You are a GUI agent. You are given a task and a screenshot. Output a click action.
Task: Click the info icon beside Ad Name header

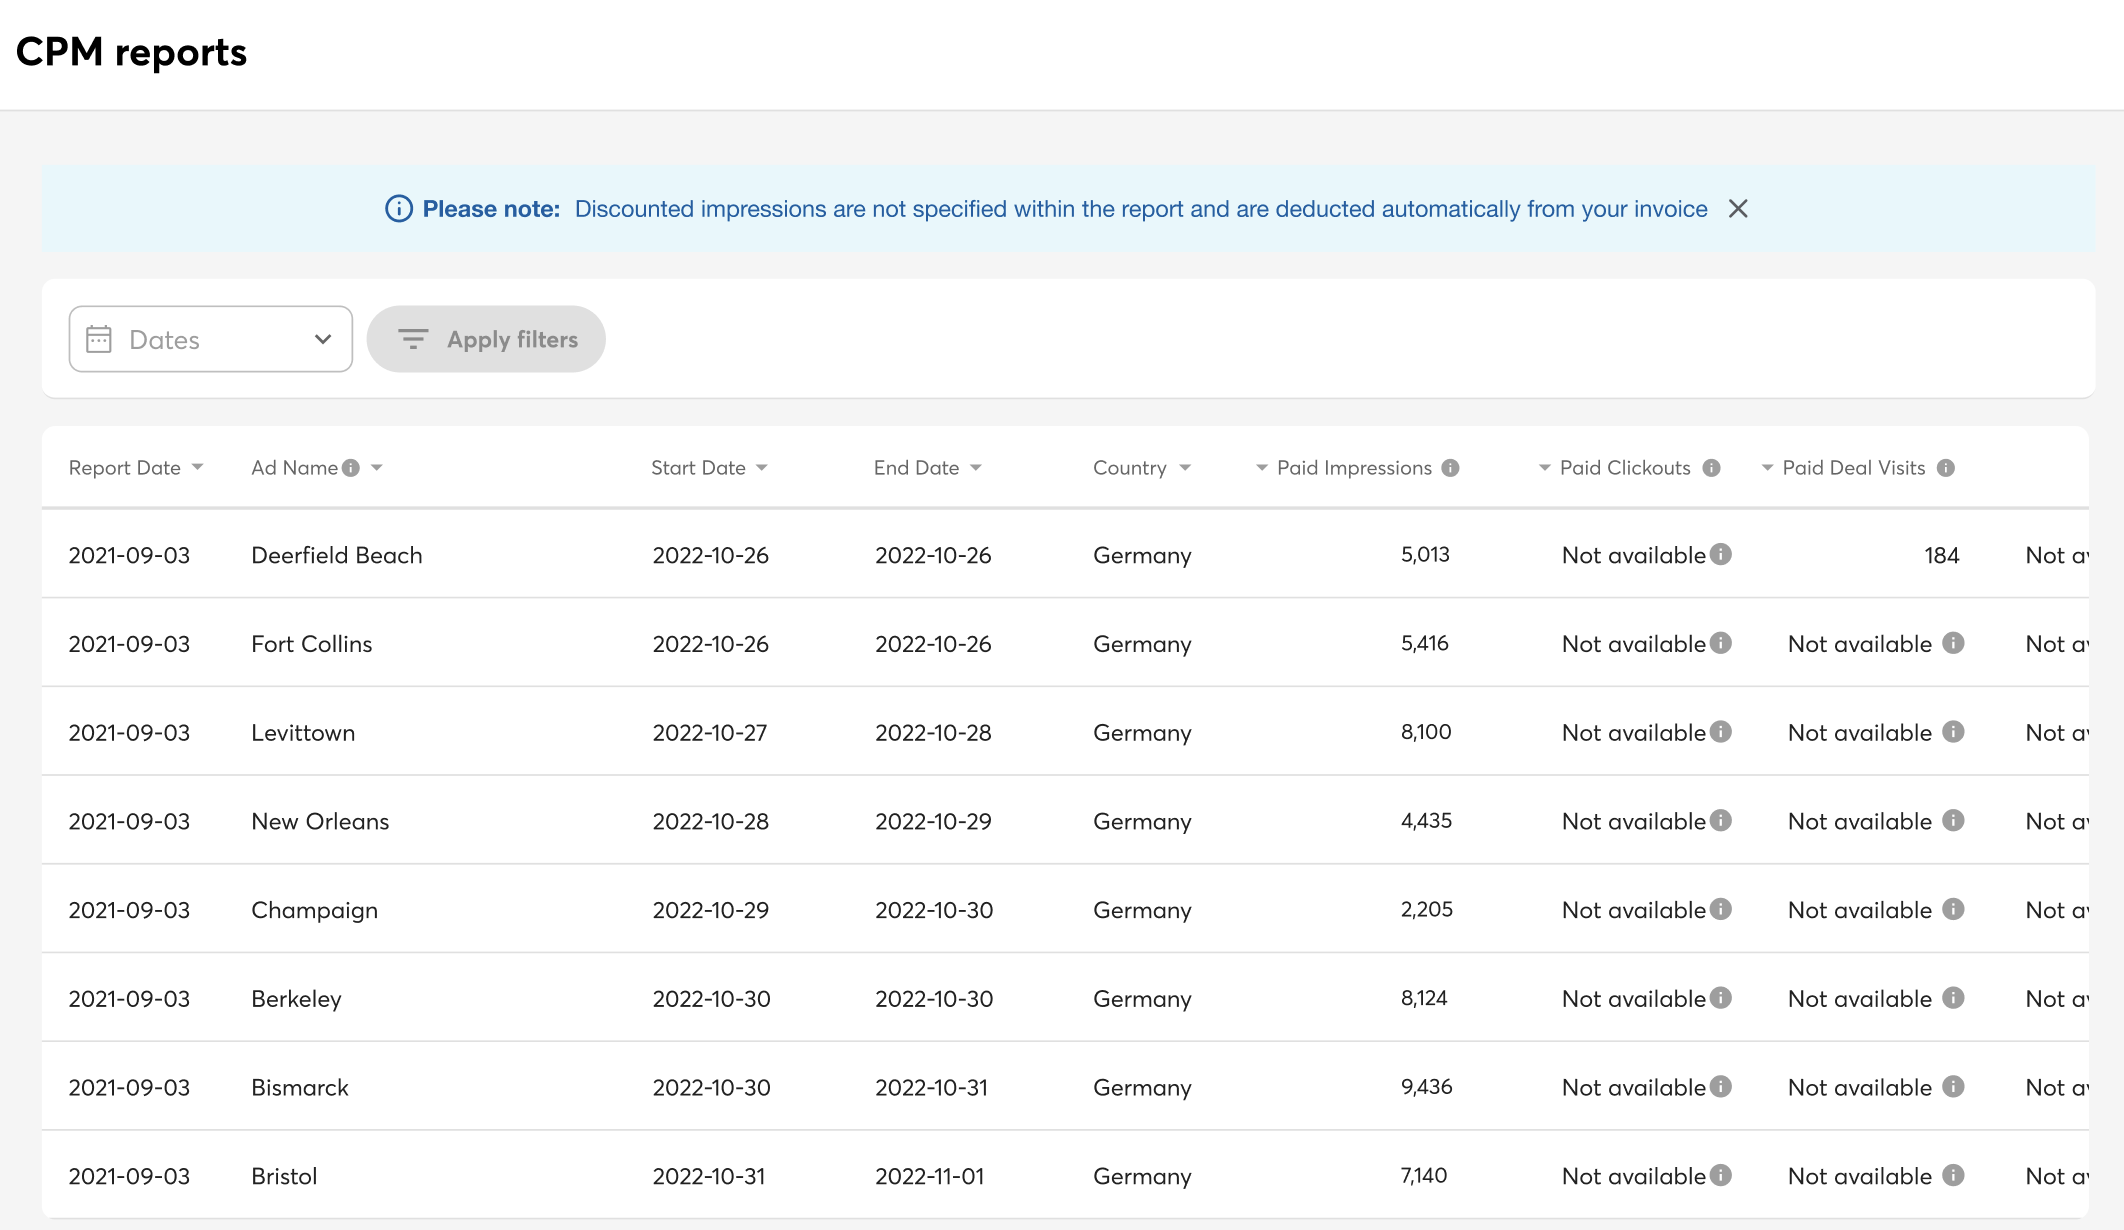click(350, 468)
